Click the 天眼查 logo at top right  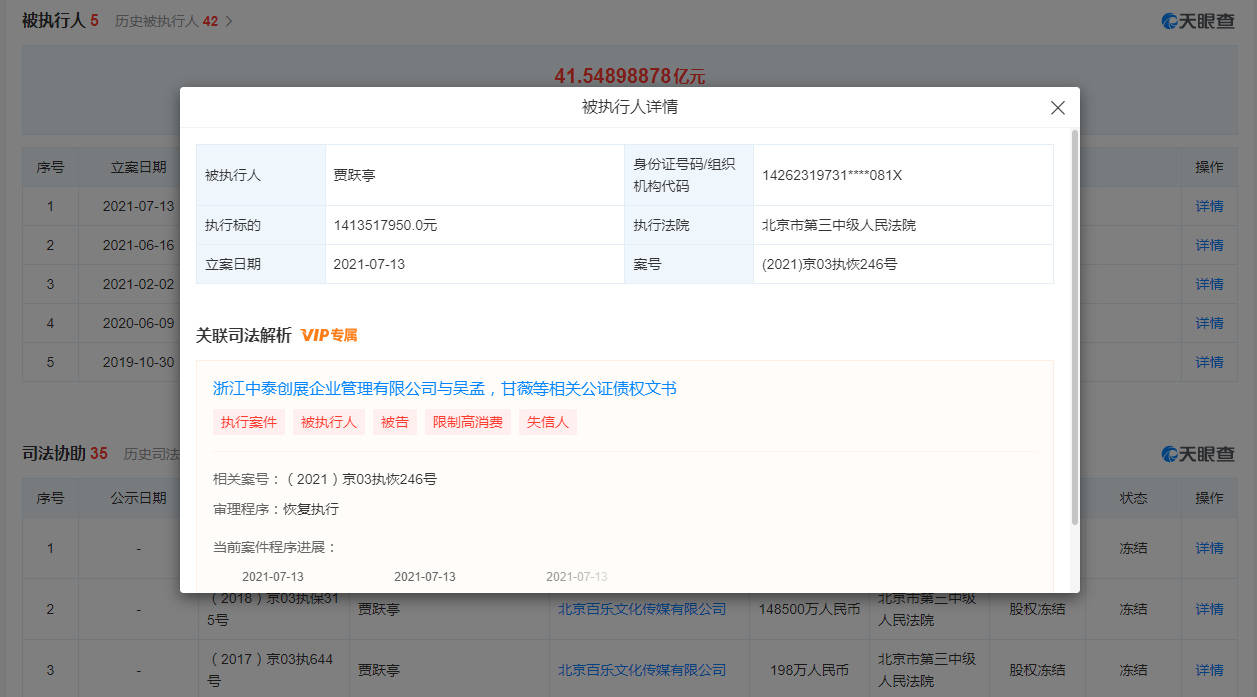click(x=1197, y=21)
